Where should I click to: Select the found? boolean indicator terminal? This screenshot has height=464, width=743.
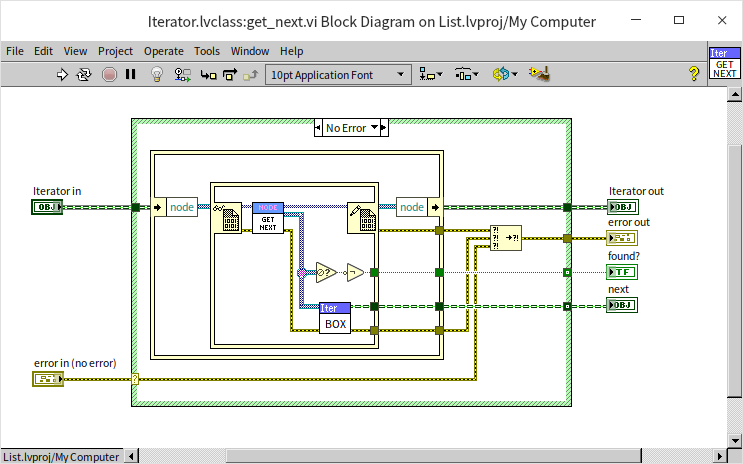click(x=621, y=271)
